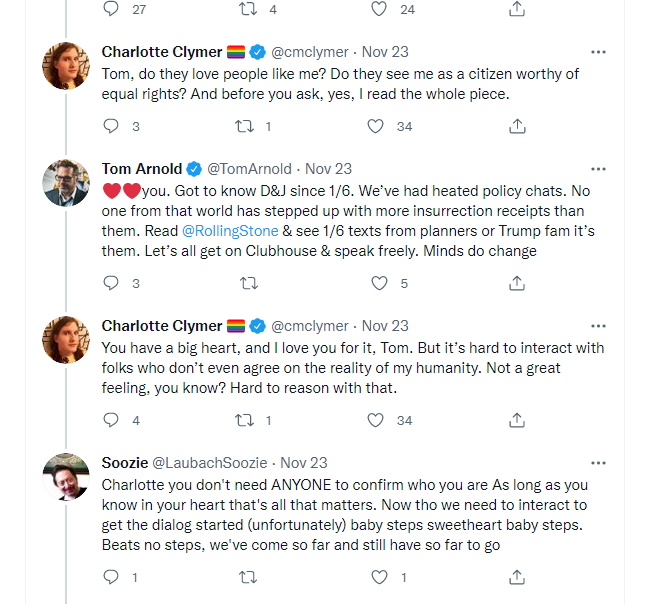Like Tom Arnold's tweet about Clubhouse

tap(379, 283)
